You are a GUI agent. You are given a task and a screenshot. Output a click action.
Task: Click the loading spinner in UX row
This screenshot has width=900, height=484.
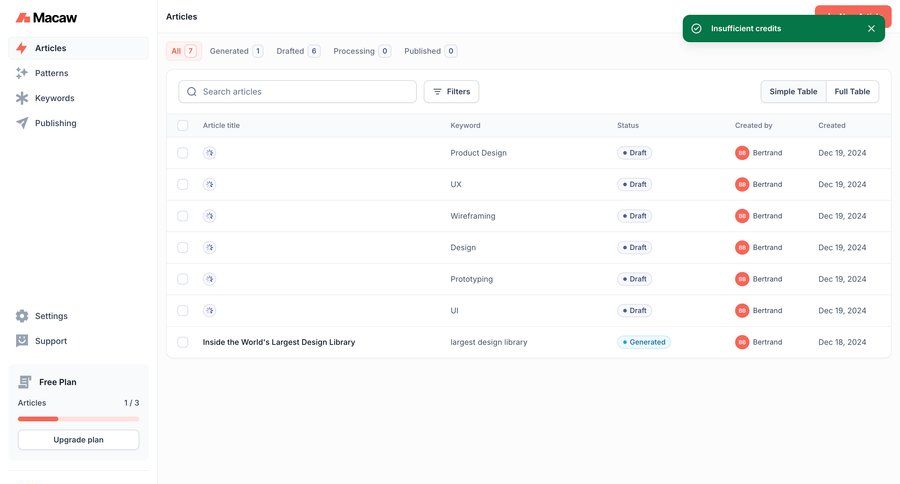(210, 184)
